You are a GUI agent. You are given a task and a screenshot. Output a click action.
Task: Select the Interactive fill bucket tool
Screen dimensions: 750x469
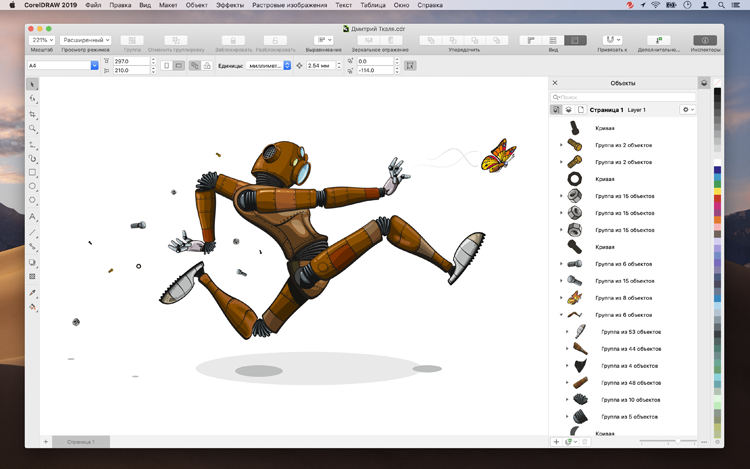point(32,307)
